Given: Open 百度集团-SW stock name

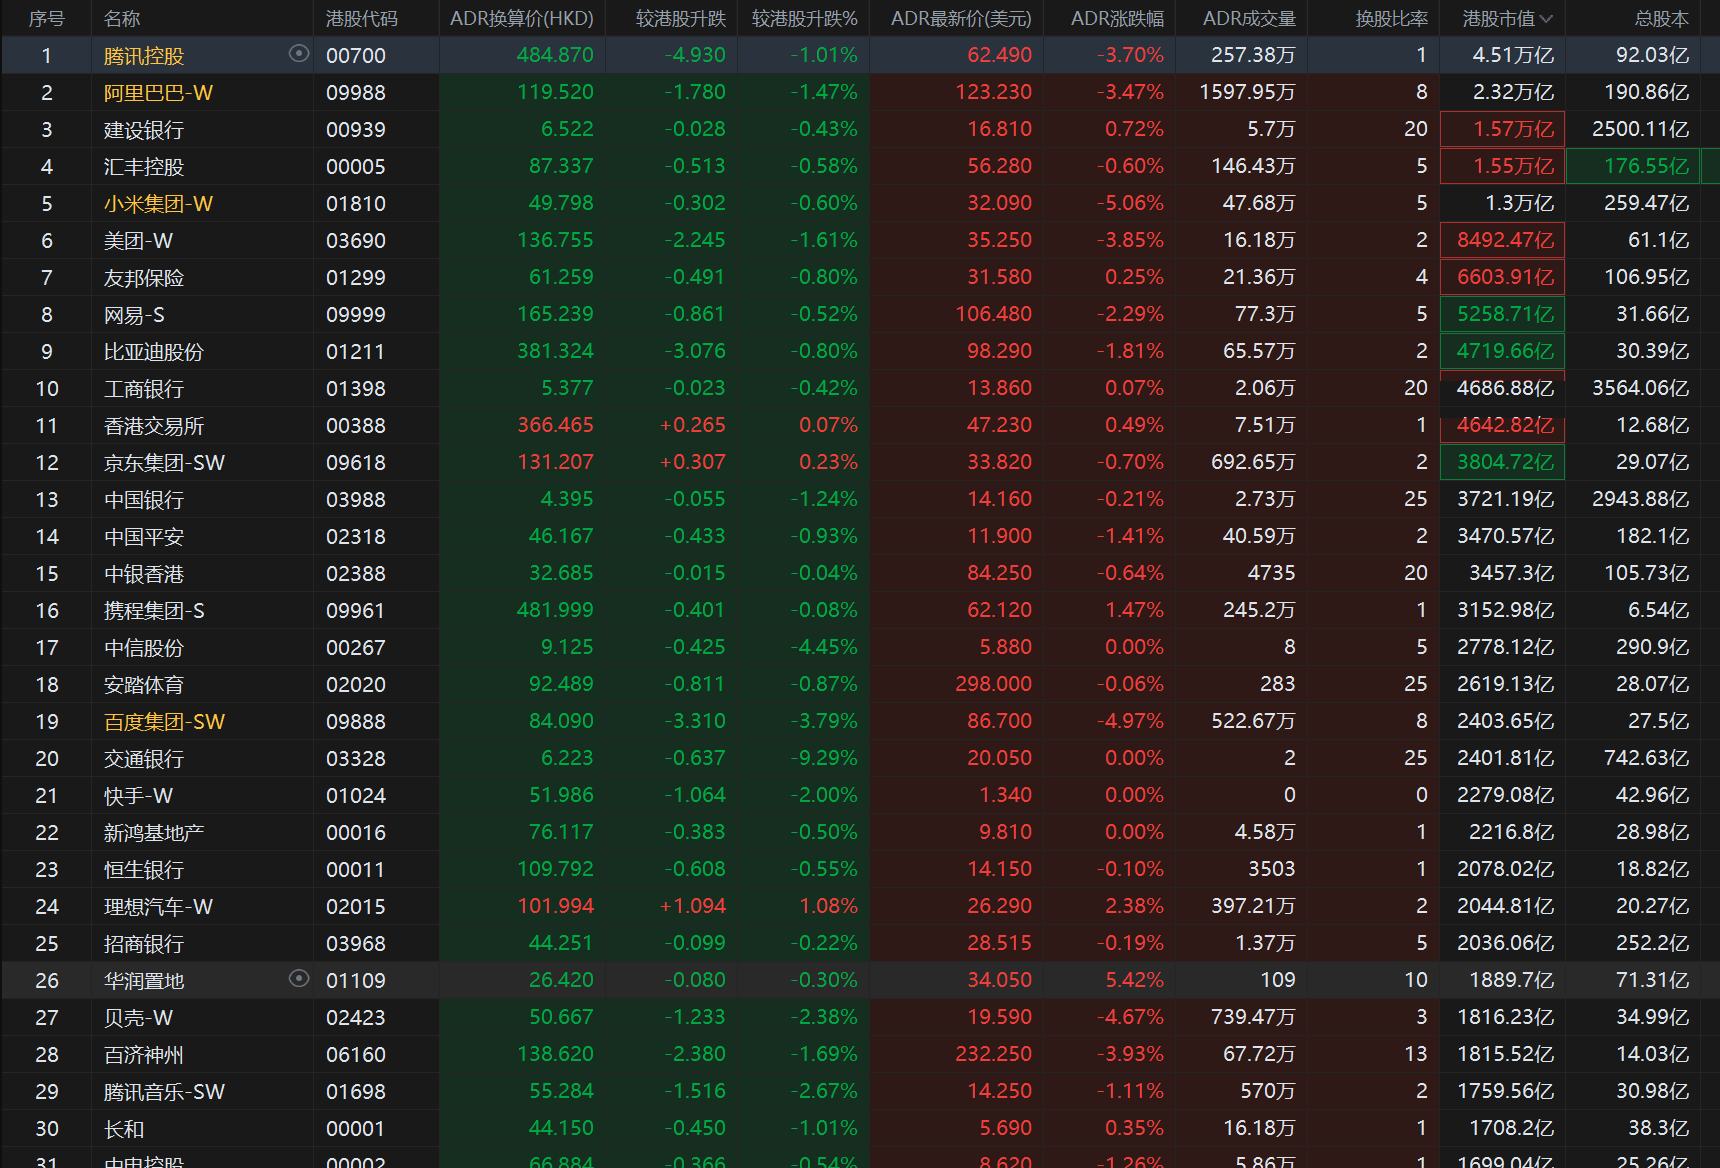Looking at the screenshot, I should coord(164,722).
